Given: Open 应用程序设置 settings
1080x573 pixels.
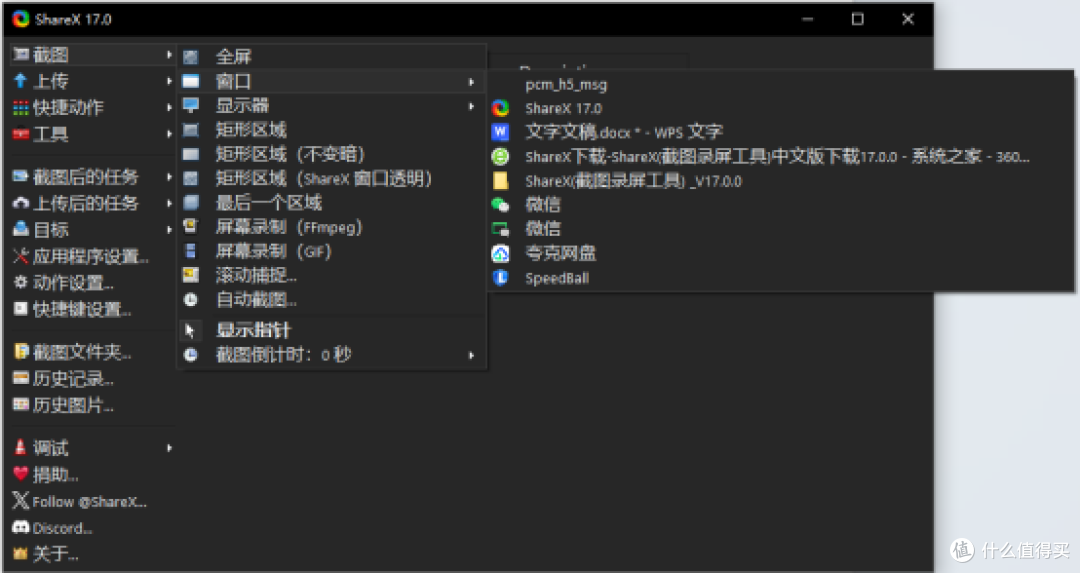Looking at the screenshot, I should [92, 256].
